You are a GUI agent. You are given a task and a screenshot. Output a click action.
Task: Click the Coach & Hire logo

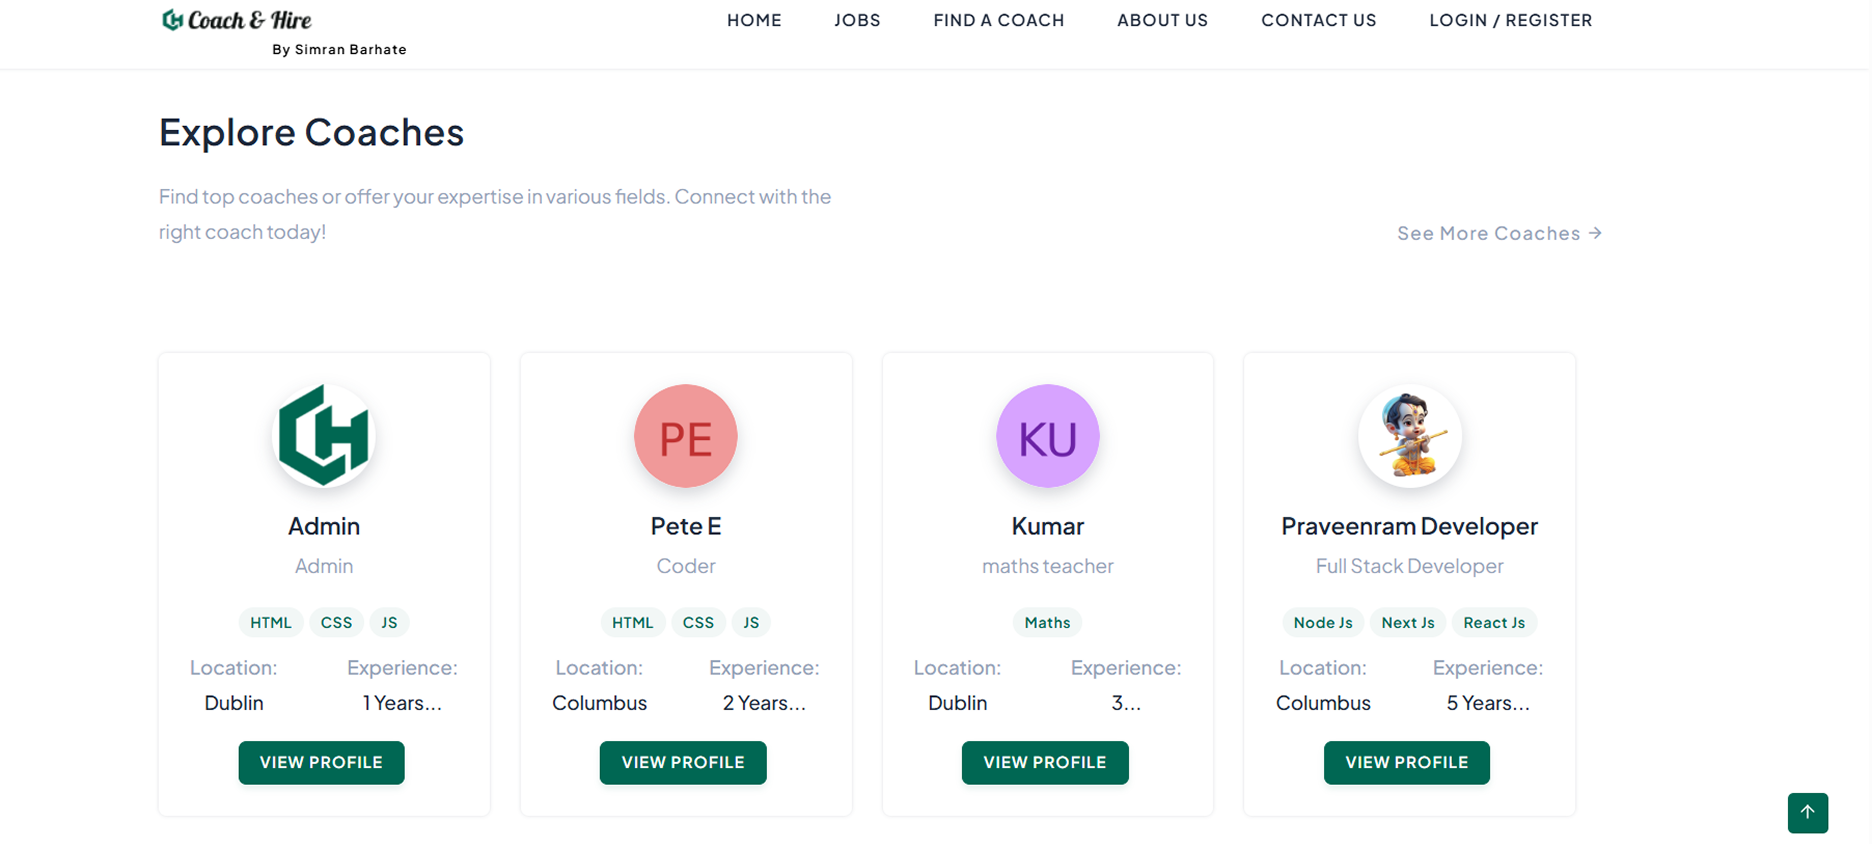click(238, 20)
